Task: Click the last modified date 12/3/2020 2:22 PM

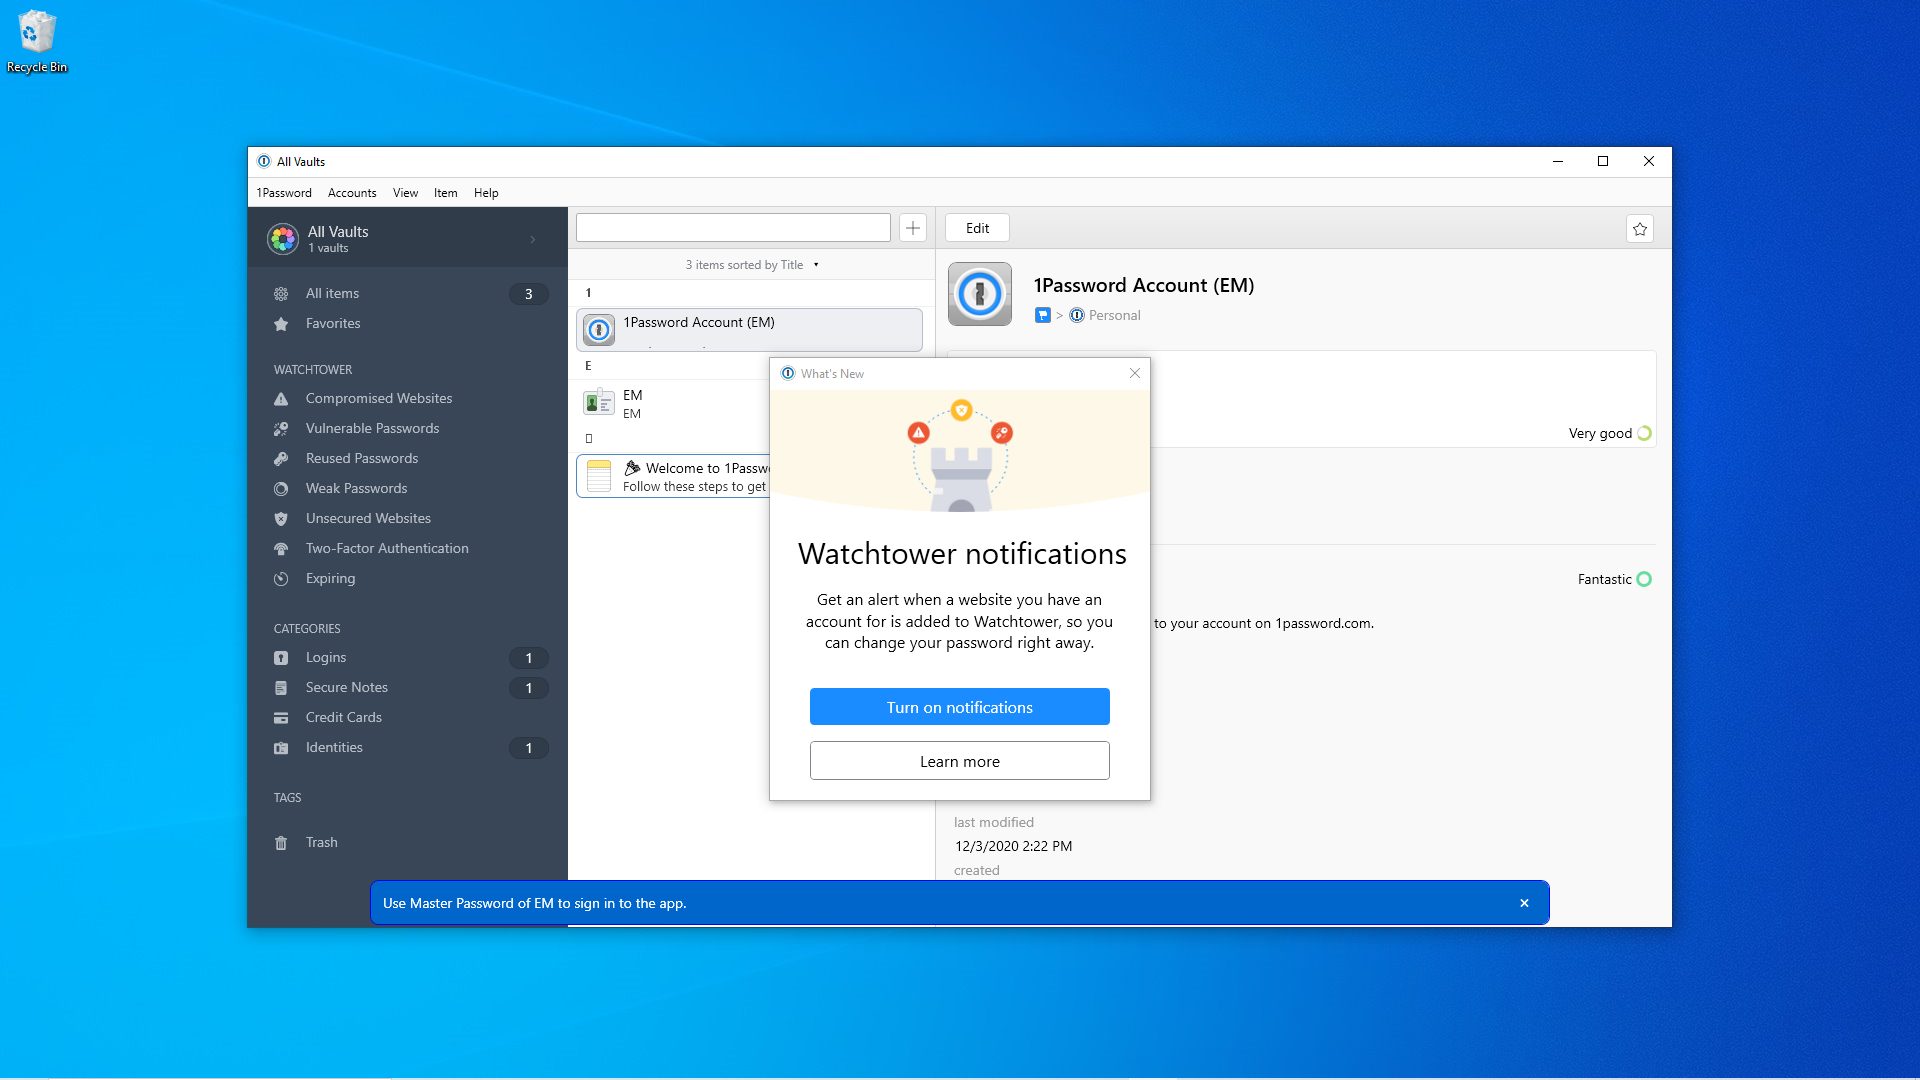Action: click(1013, 846)
